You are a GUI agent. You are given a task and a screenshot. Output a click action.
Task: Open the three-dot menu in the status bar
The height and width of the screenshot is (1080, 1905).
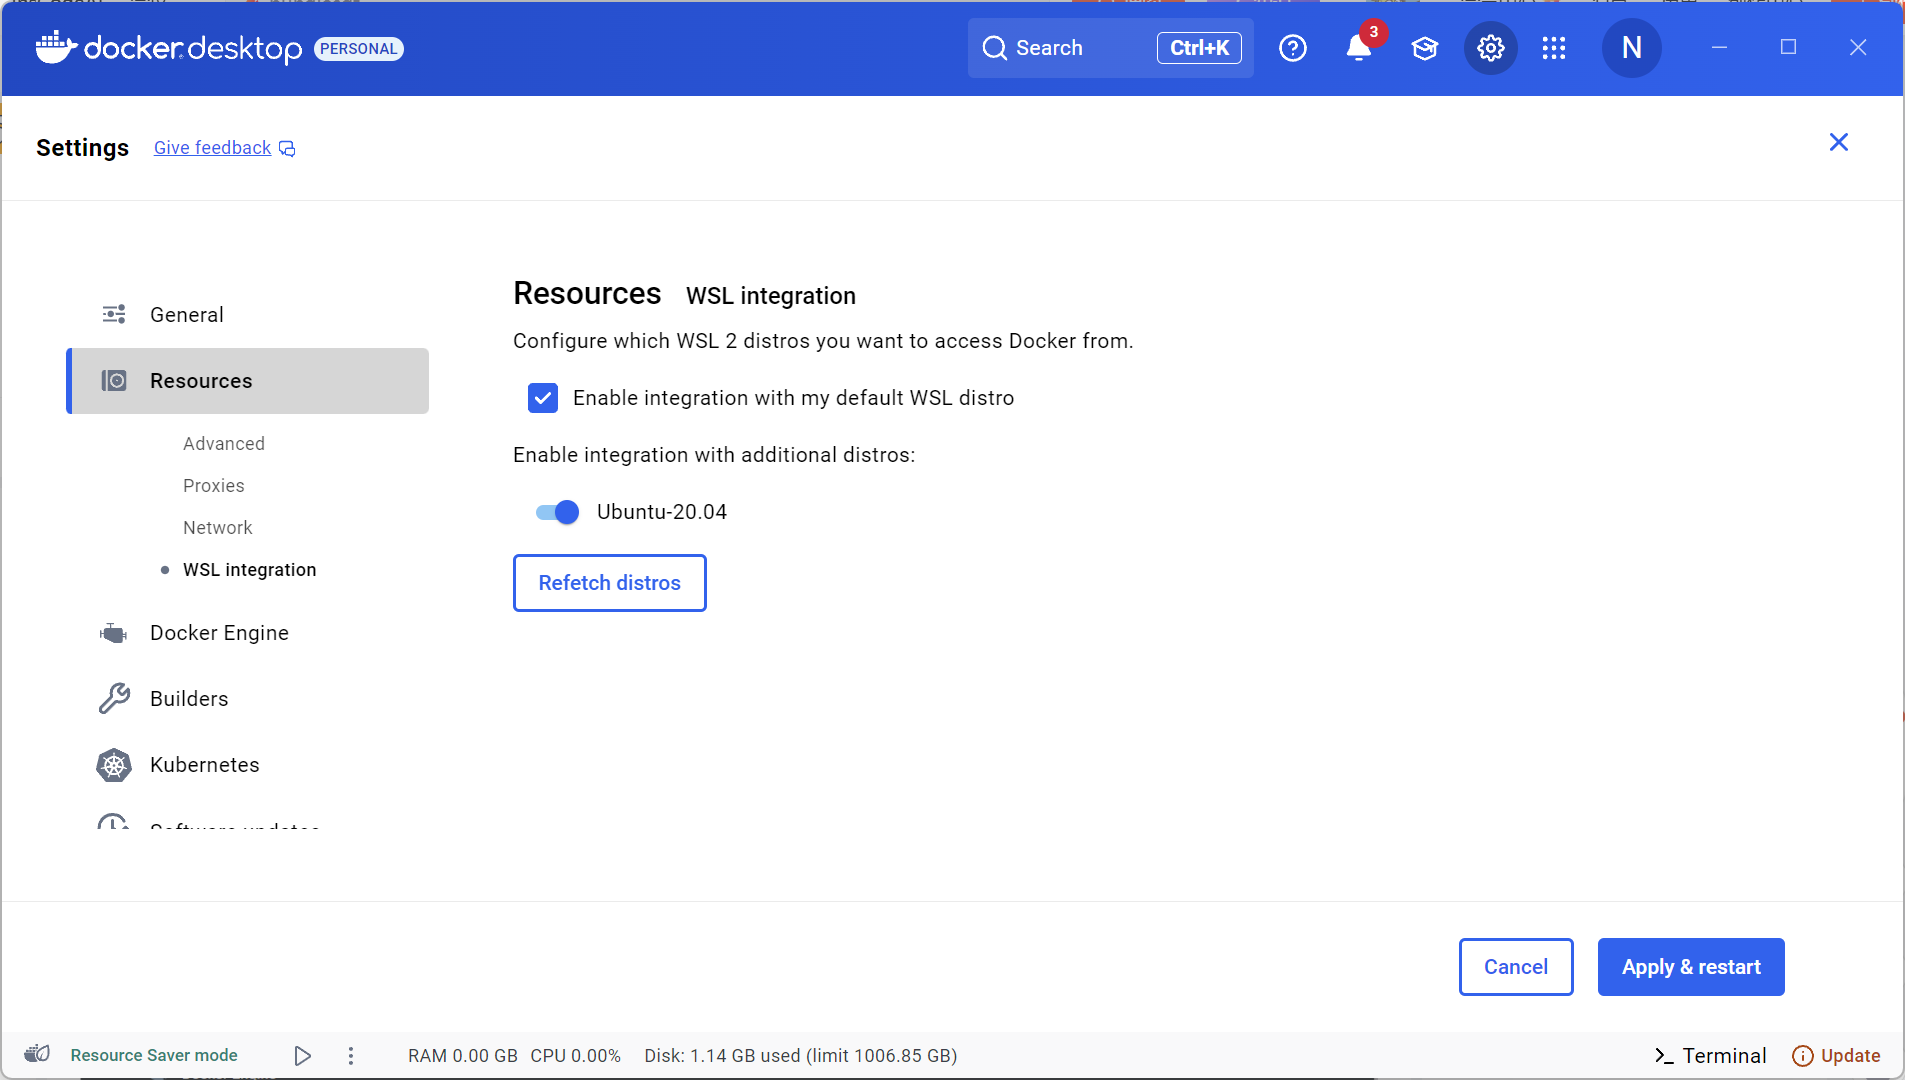click(351, 1055)
